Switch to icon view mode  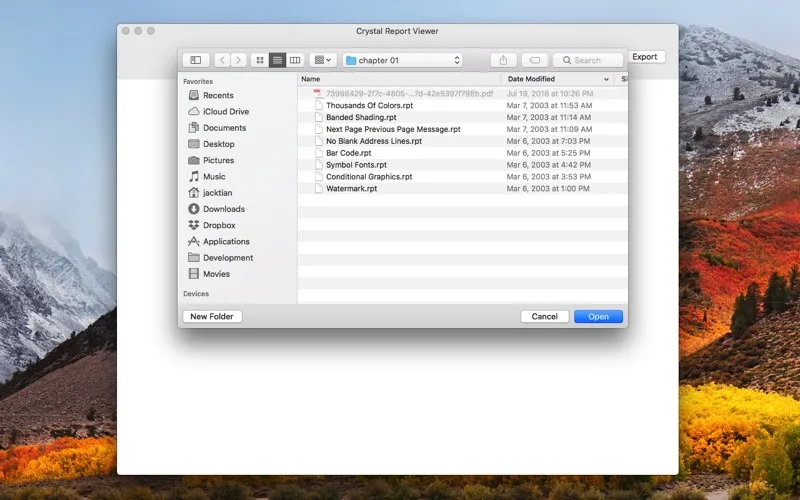(260, 60)
